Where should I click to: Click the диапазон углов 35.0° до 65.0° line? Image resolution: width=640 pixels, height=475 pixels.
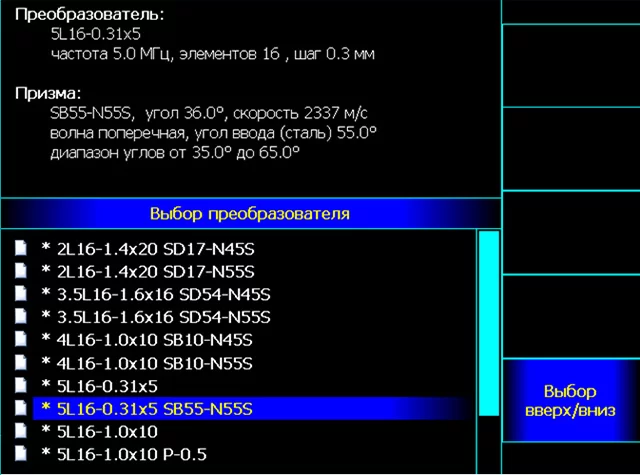[175, 152]
